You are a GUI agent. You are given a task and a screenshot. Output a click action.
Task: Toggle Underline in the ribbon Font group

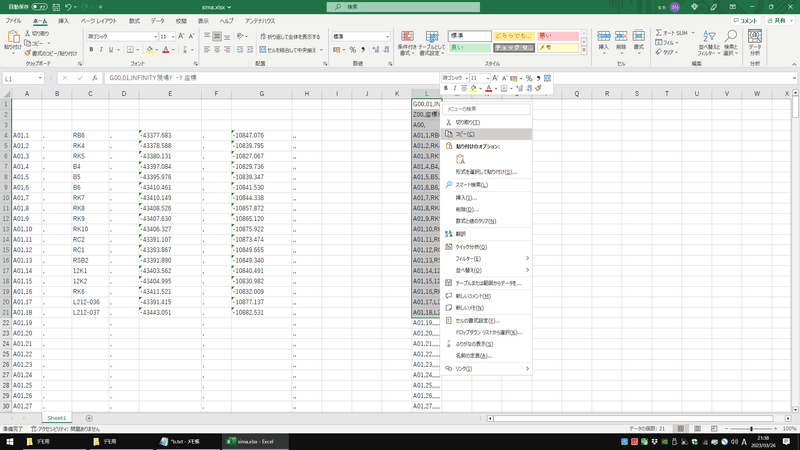pyautogui.click(x=111, y=49)
